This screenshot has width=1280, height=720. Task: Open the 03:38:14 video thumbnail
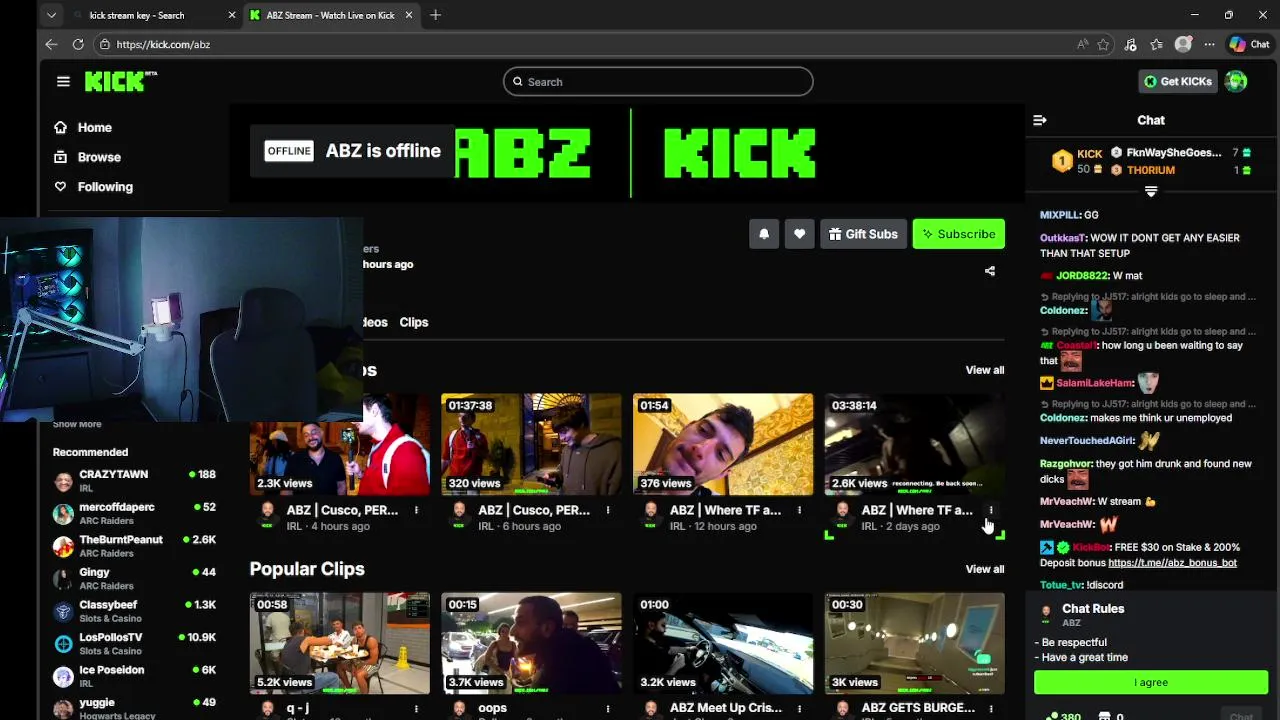click(x=915, y=444)
